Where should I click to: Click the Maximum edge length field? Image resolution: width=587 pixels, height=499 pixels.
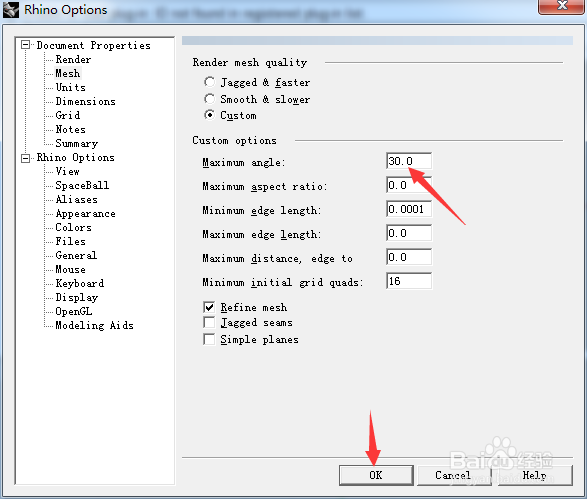click(409, 233)
